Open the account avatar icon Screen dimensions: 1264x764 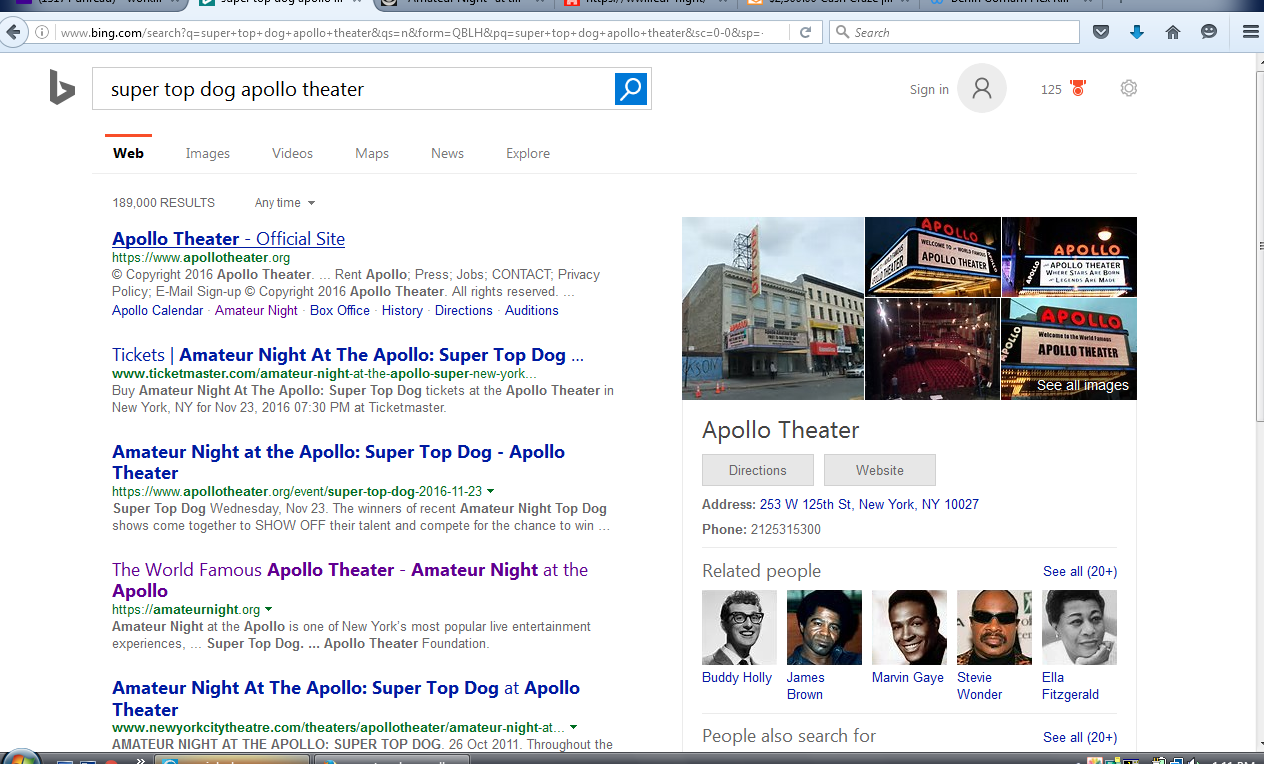[x=981, y=89]
